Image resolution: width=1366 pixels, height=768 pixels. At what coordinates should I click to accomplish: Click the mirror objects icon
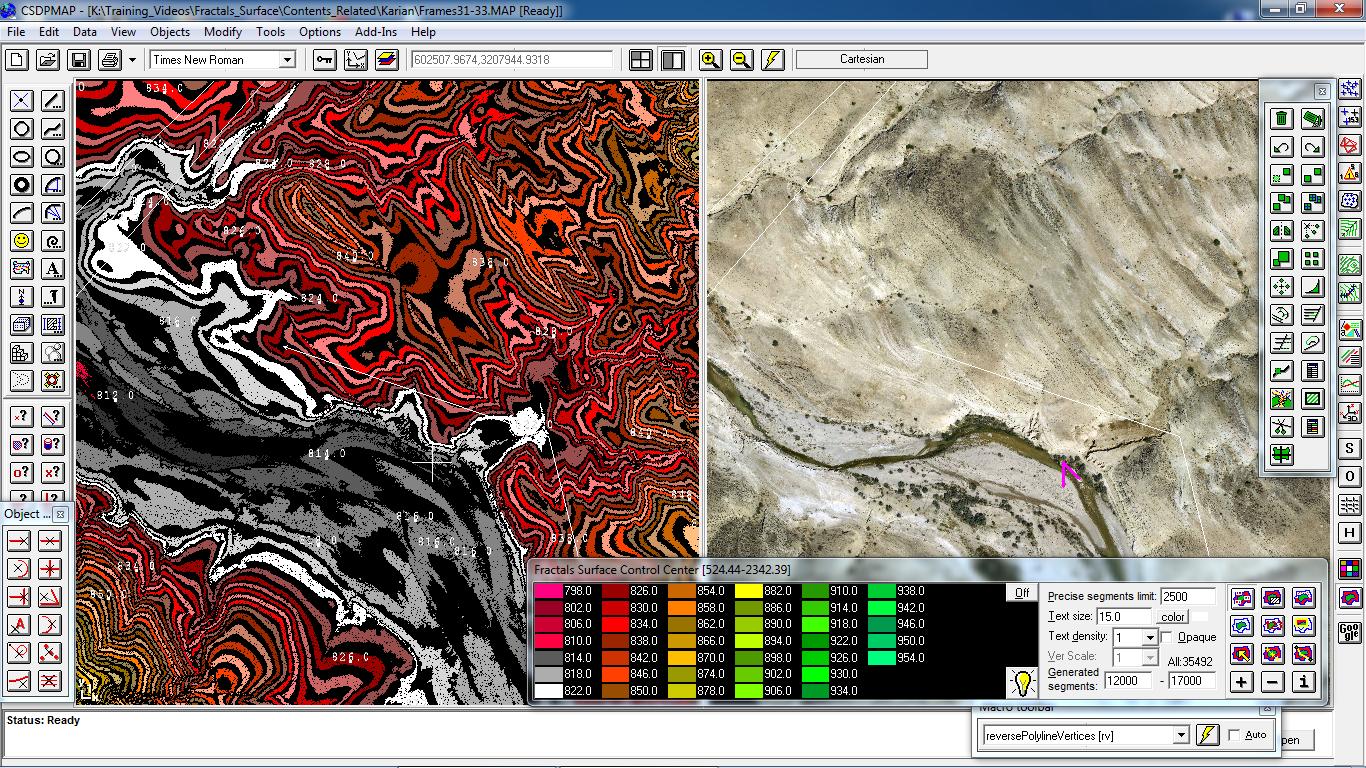pos(1282,231)
